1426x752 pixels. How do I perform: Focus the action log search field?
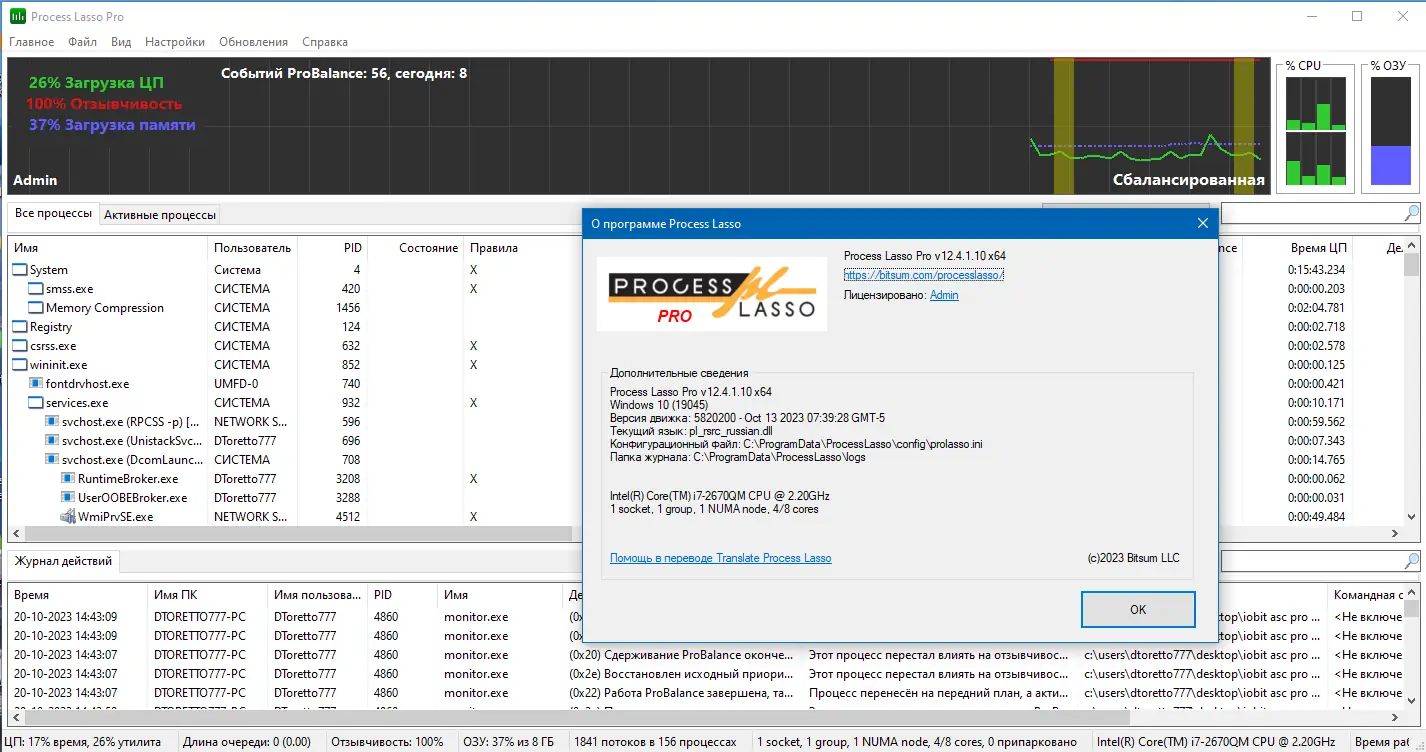tap(1311, 561)
